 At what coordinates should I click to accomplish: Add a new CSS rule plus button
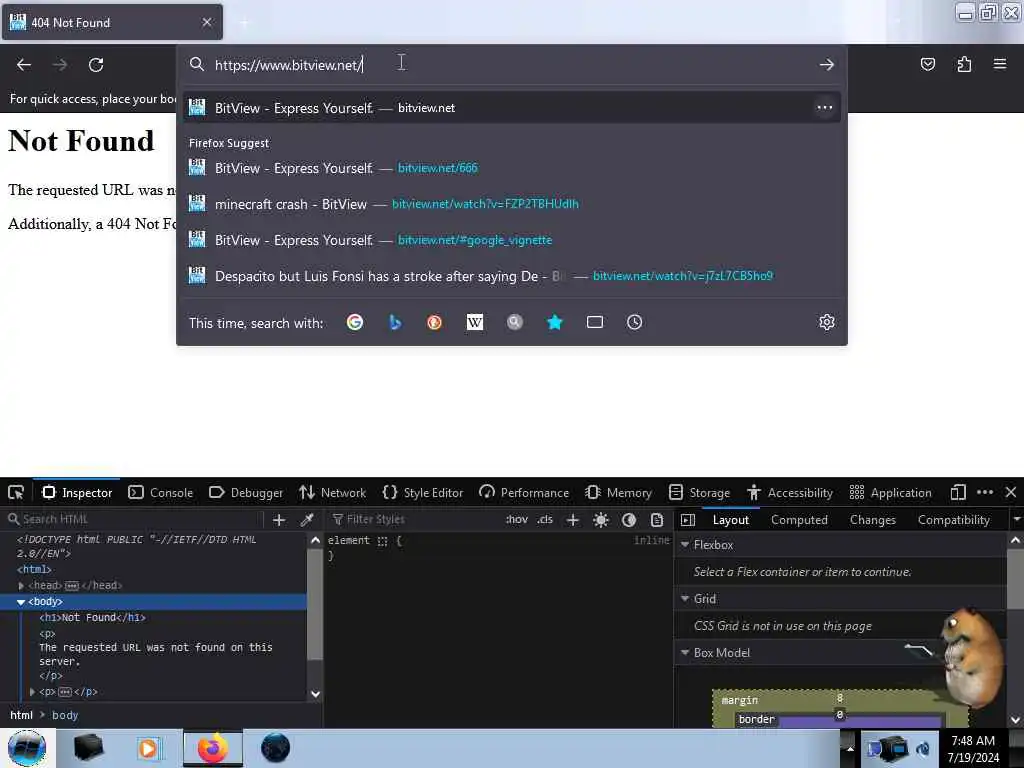tap(573, 520)
